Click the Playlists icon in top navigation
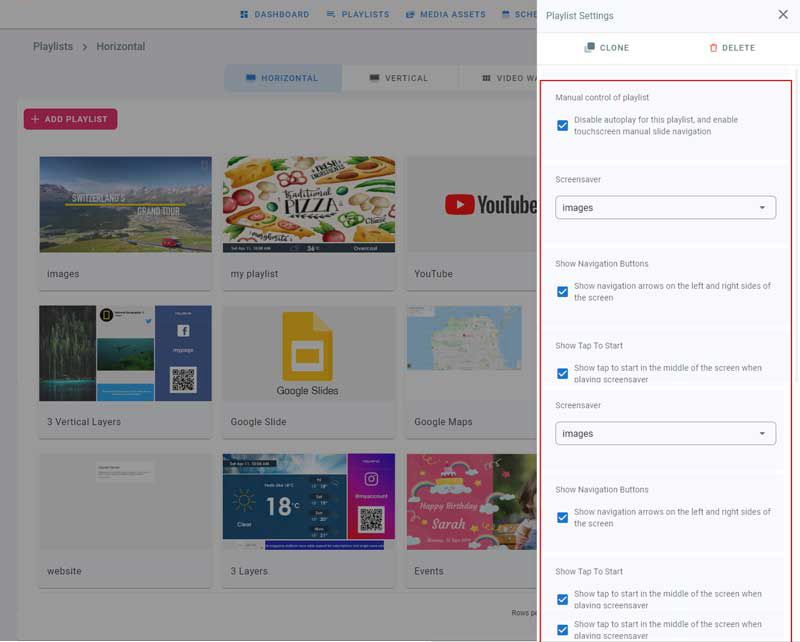 coord(330,15)
